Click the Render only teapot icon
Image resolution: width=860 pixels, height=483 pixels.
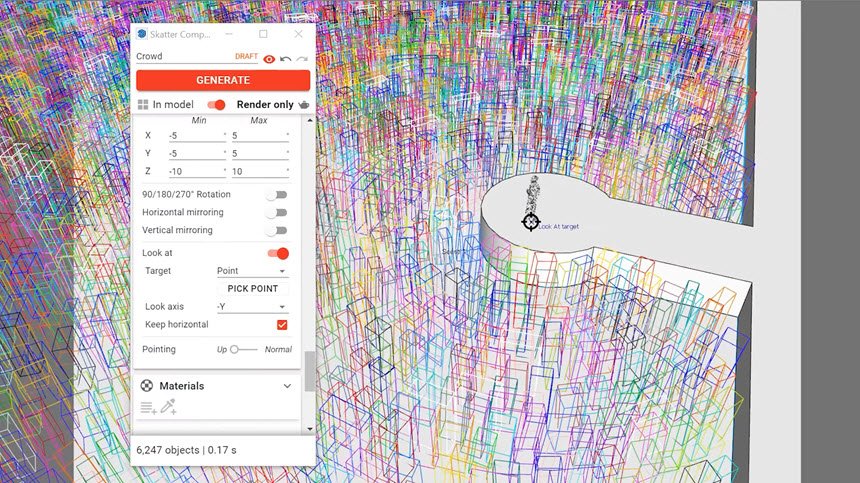click(304, 105)
